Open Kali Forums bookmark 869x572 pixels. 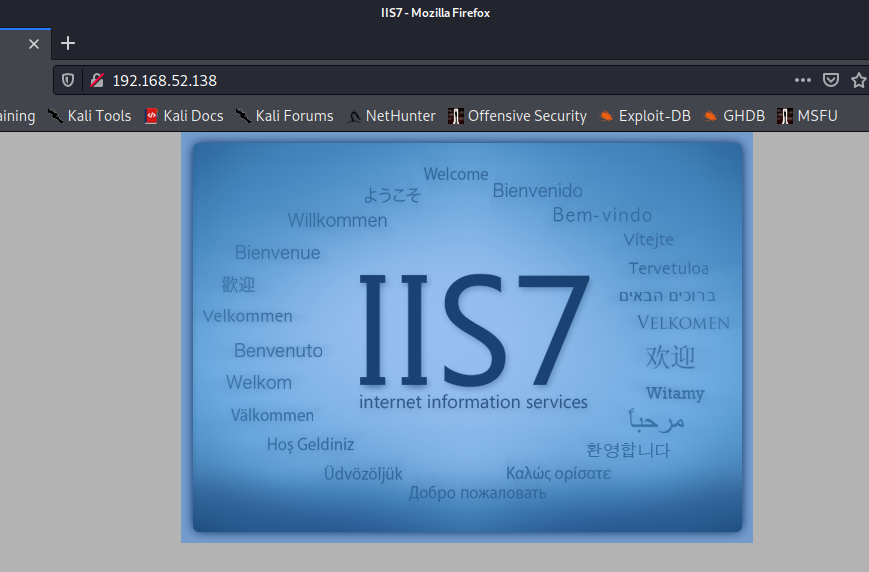click(284, 116)
